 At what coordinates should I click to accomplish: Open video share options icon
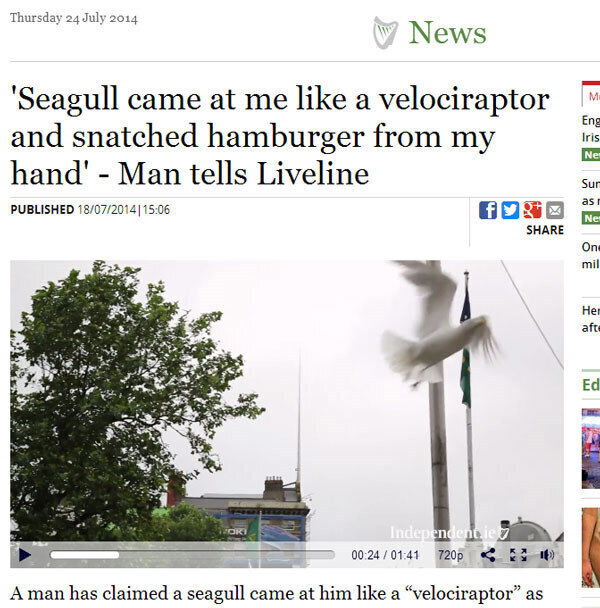488,555
